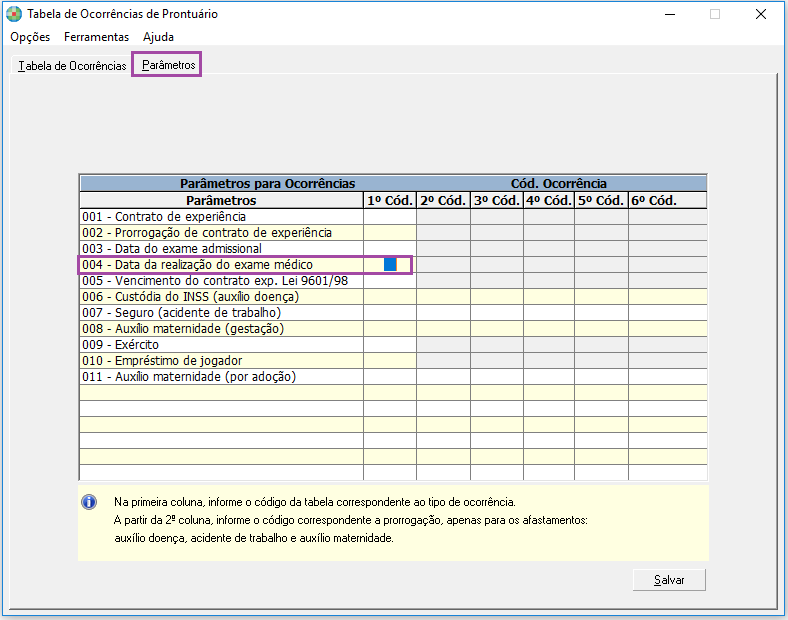Viewport: 788px width, 620px height.
Task: Select row 007 - Seguro (acidente de trabalho)
Action: tap(222, 313)
